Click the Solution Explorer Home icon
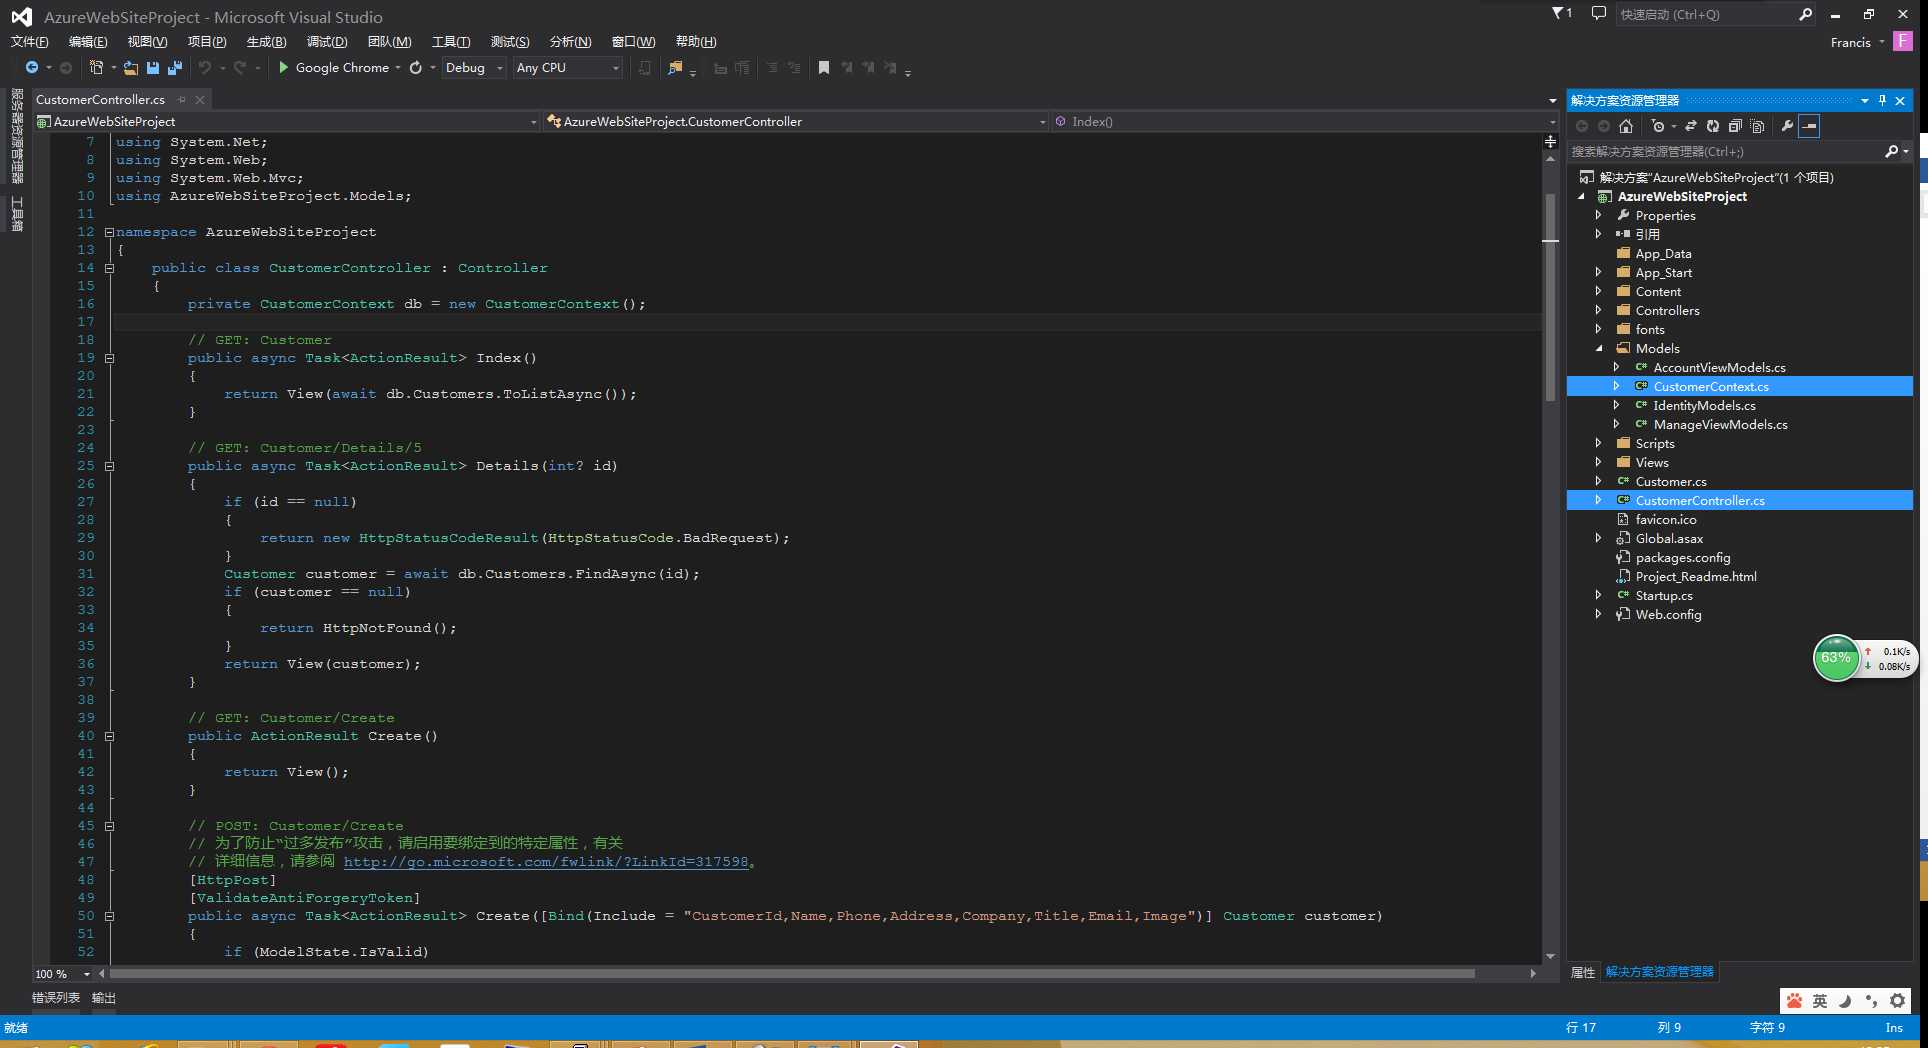This screenshot has height=1048, width=1928. [x=1626, y=126]
